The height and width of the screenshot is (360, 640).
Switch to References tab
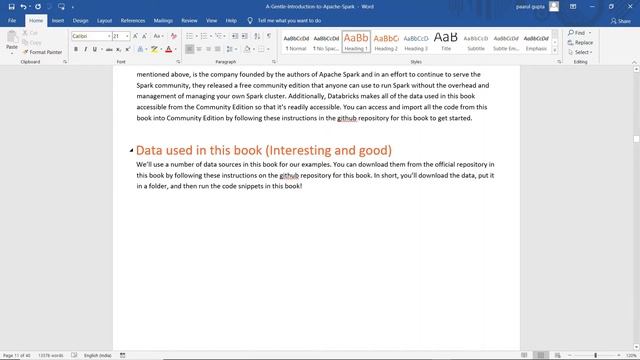click(x=133, y=21)
